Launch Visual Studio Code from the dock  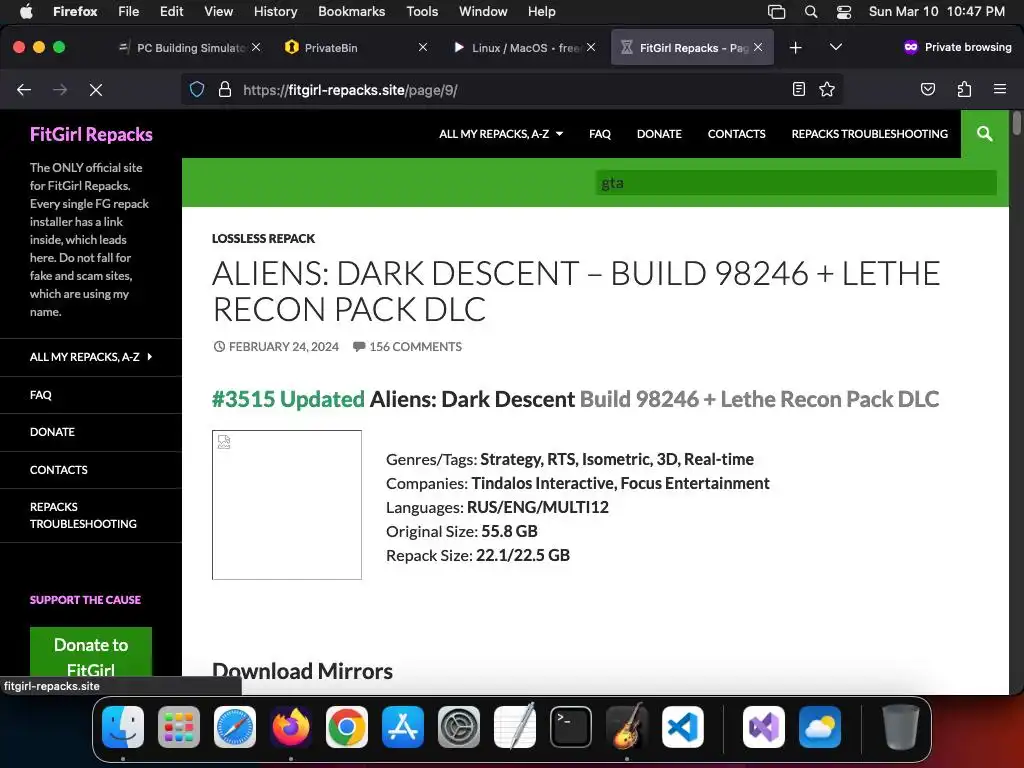(682, 727)
